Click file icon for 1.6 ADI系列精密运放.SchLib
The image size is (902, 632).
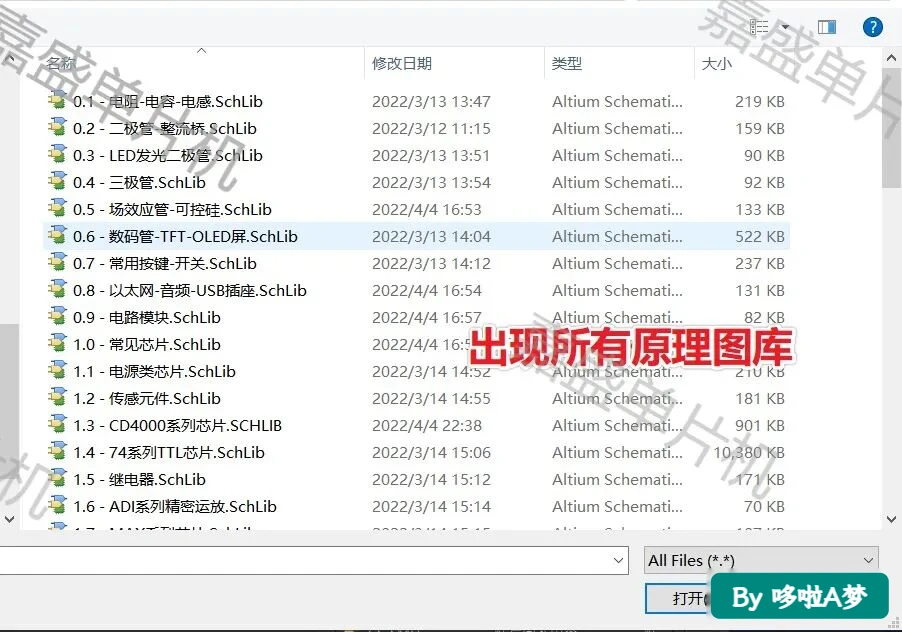[x=57, y=506]
